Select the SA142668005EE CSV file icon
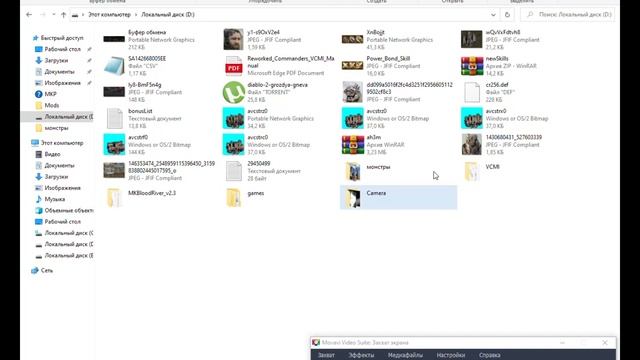This screenshot has height=360, width=640. click(x=114, y=66)
